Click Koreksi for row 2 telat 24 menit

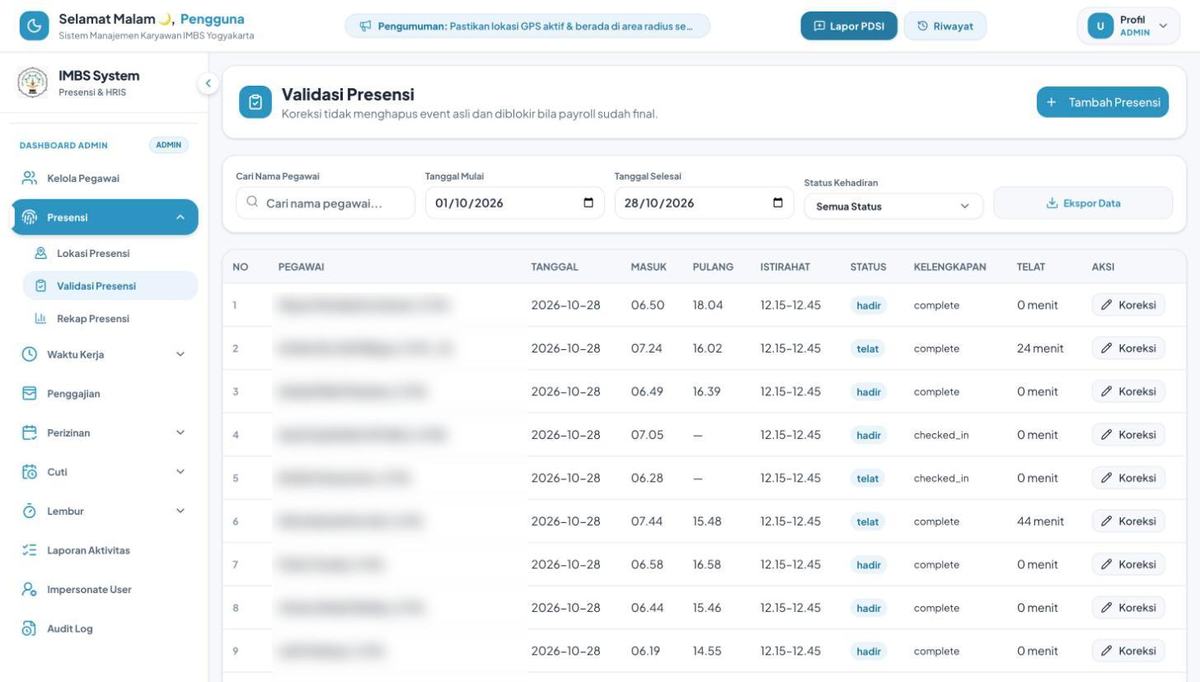pyautogui.click(x=1128, y=348)
